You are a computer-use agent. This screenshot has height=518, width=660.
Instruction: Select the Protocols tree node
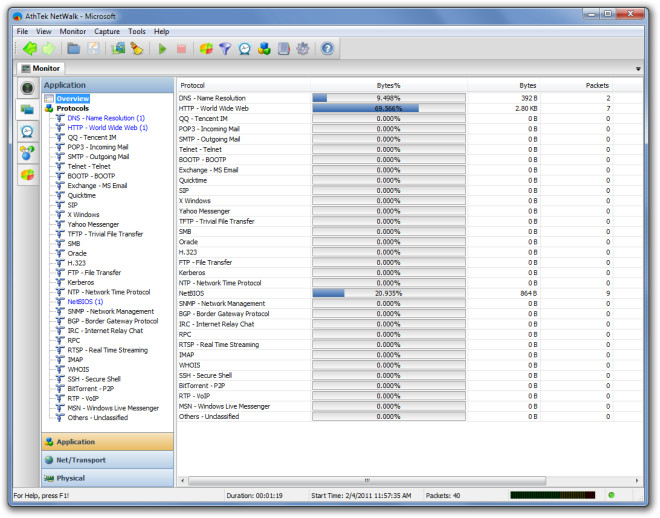tap(72, 108)
